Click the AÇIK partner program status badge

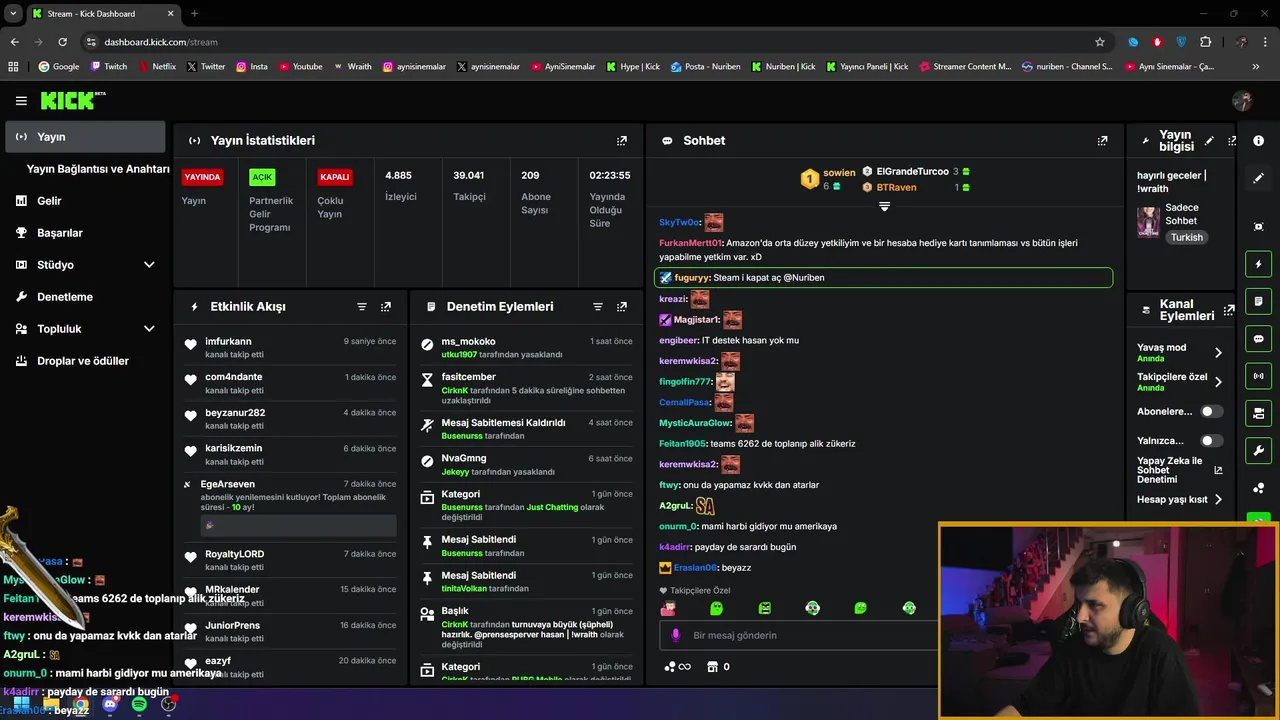[x=262, y=177]
